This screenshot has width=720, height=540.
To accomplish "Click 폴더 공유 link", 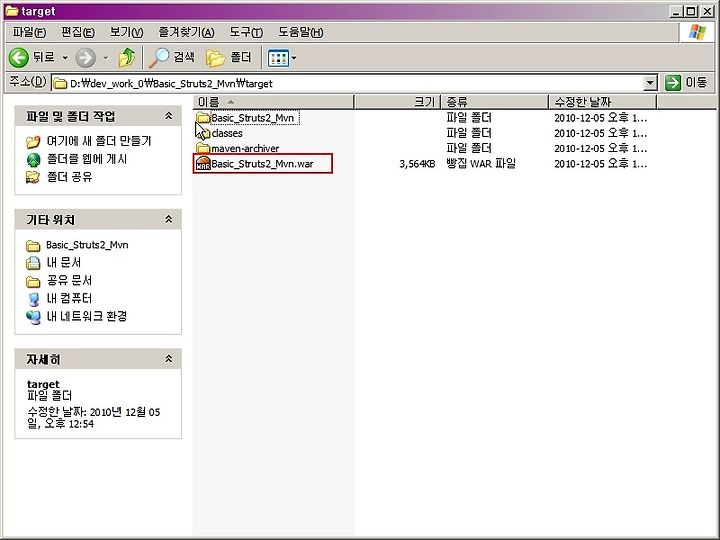I will tap(69, 177).
